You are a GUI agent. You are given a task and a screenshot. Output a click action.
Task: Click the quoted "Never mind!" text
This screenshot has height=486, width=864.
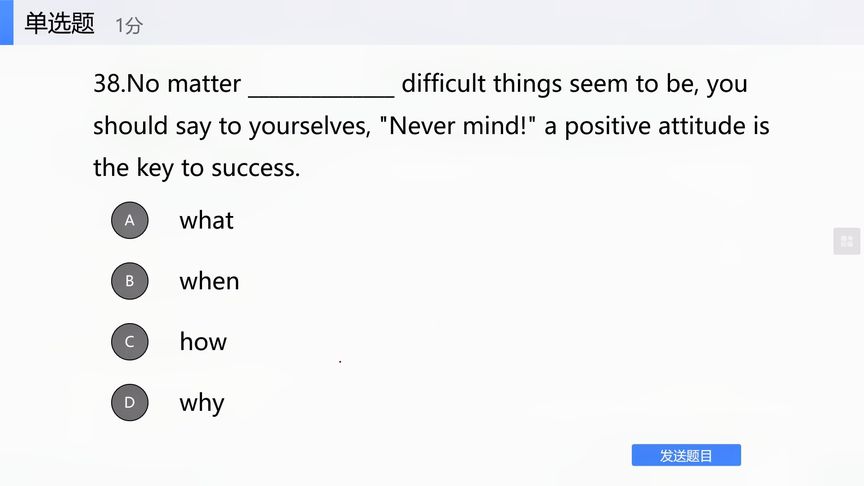458,126
